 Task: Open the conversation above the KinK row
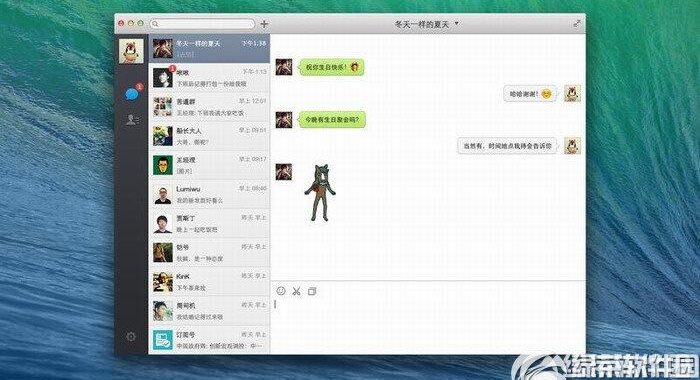tap(209, 252)
